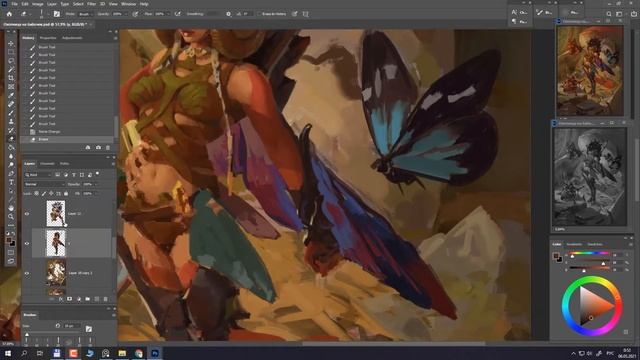The height and width of the screenshot is (360, 640).
Task: Switch to the Channels tab
Action: (47, 164)
